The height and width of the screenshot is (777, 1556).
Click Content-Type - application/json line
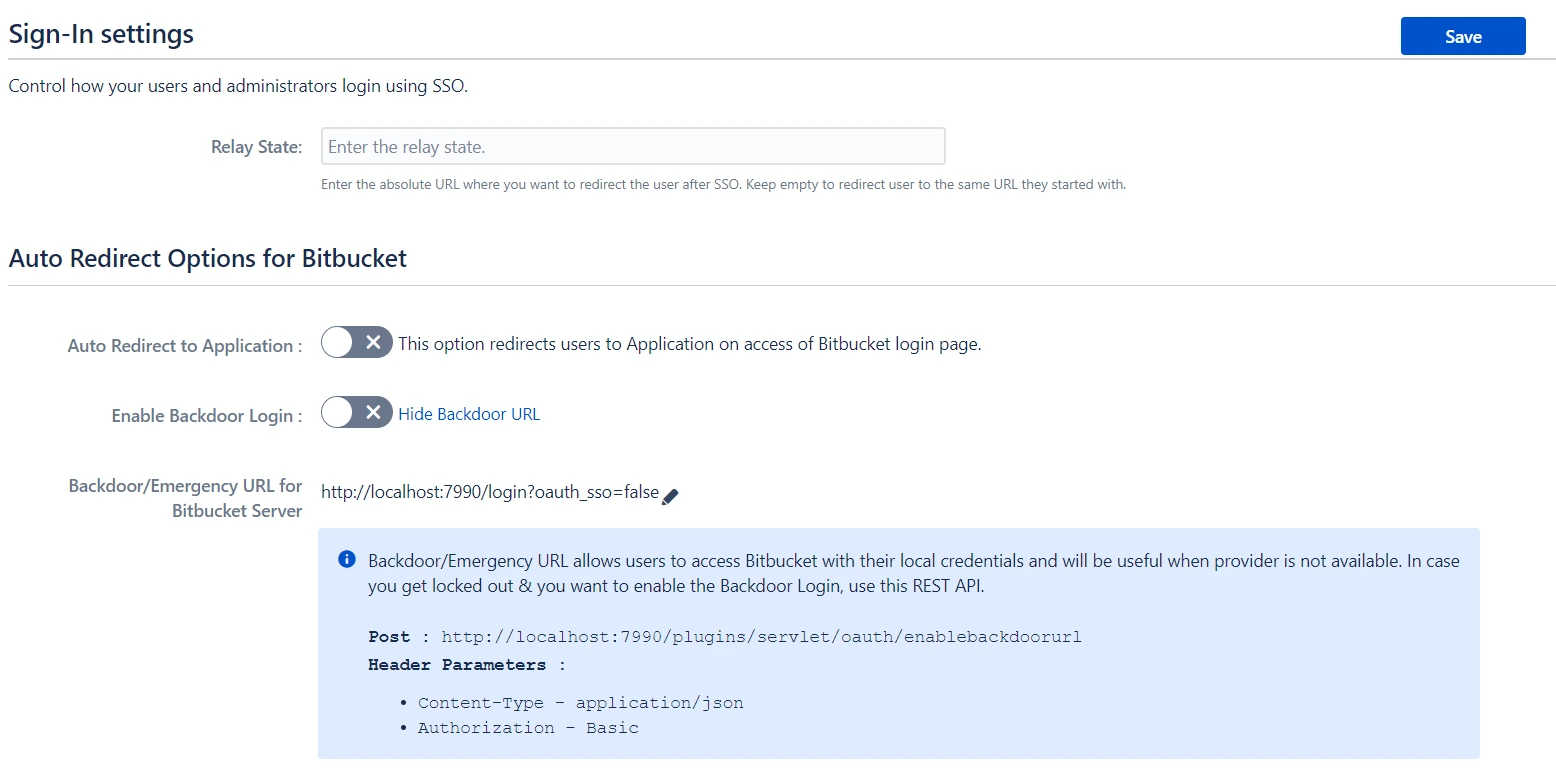tap(580, 702)
